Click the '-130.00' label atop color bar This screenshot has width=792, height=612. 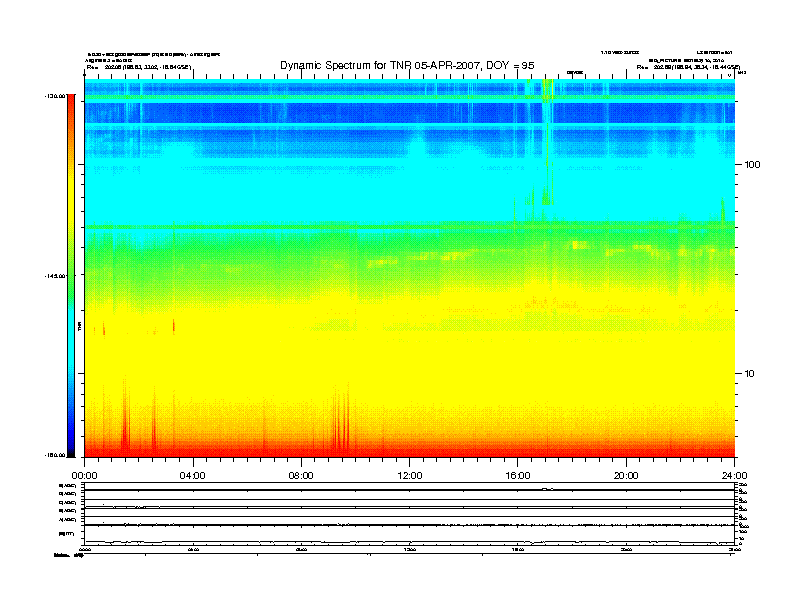click(55, 95)
